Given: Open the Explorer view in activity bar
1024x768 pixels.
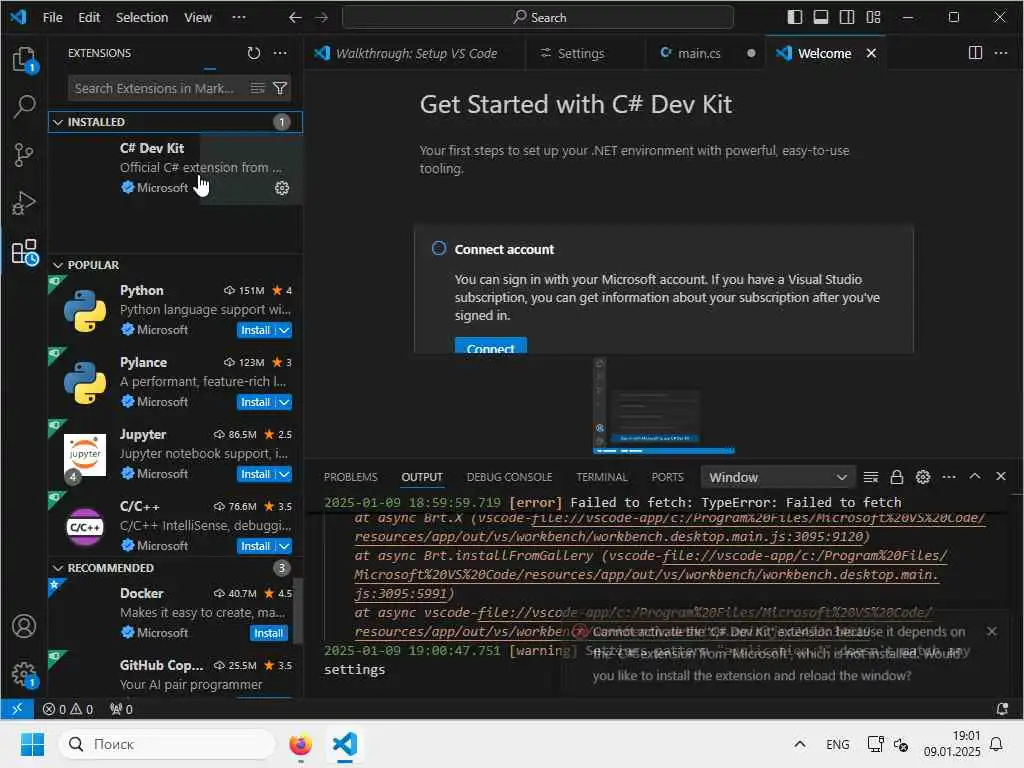Looking at the screenshot, I should pyautogui.click(x=24, y=60).
